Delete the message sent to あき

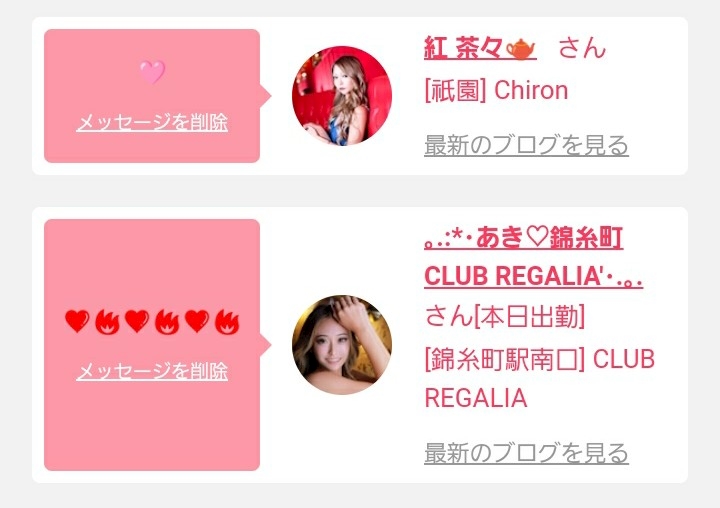pyautogui.click(x=152, y=371)
